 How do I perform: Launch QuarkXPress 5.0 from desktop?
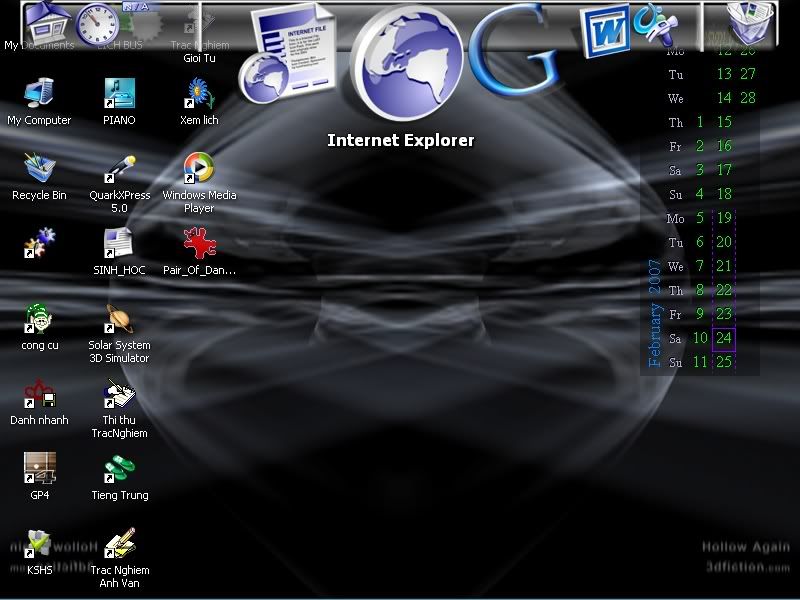119,168
